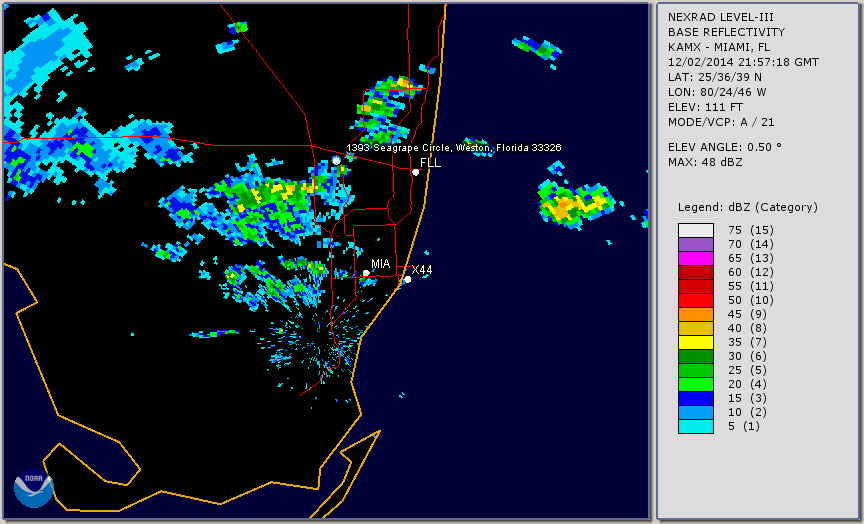The width and height of the screenshot is (864, 524).
Task: Click the KAMX - MIAMI, FL station text
Action: [719, 47]
